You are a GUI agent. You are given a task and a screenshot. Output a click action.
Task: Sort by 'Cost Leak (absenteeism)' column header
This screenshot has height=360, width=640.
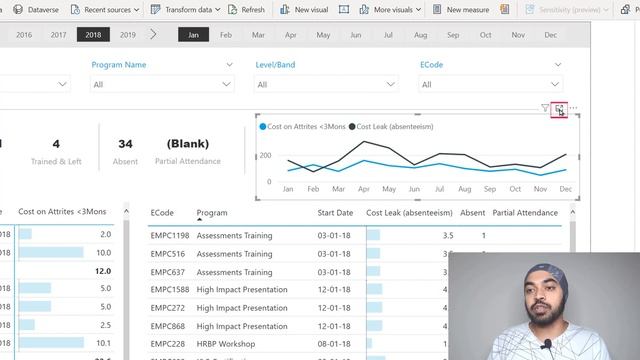409,213
